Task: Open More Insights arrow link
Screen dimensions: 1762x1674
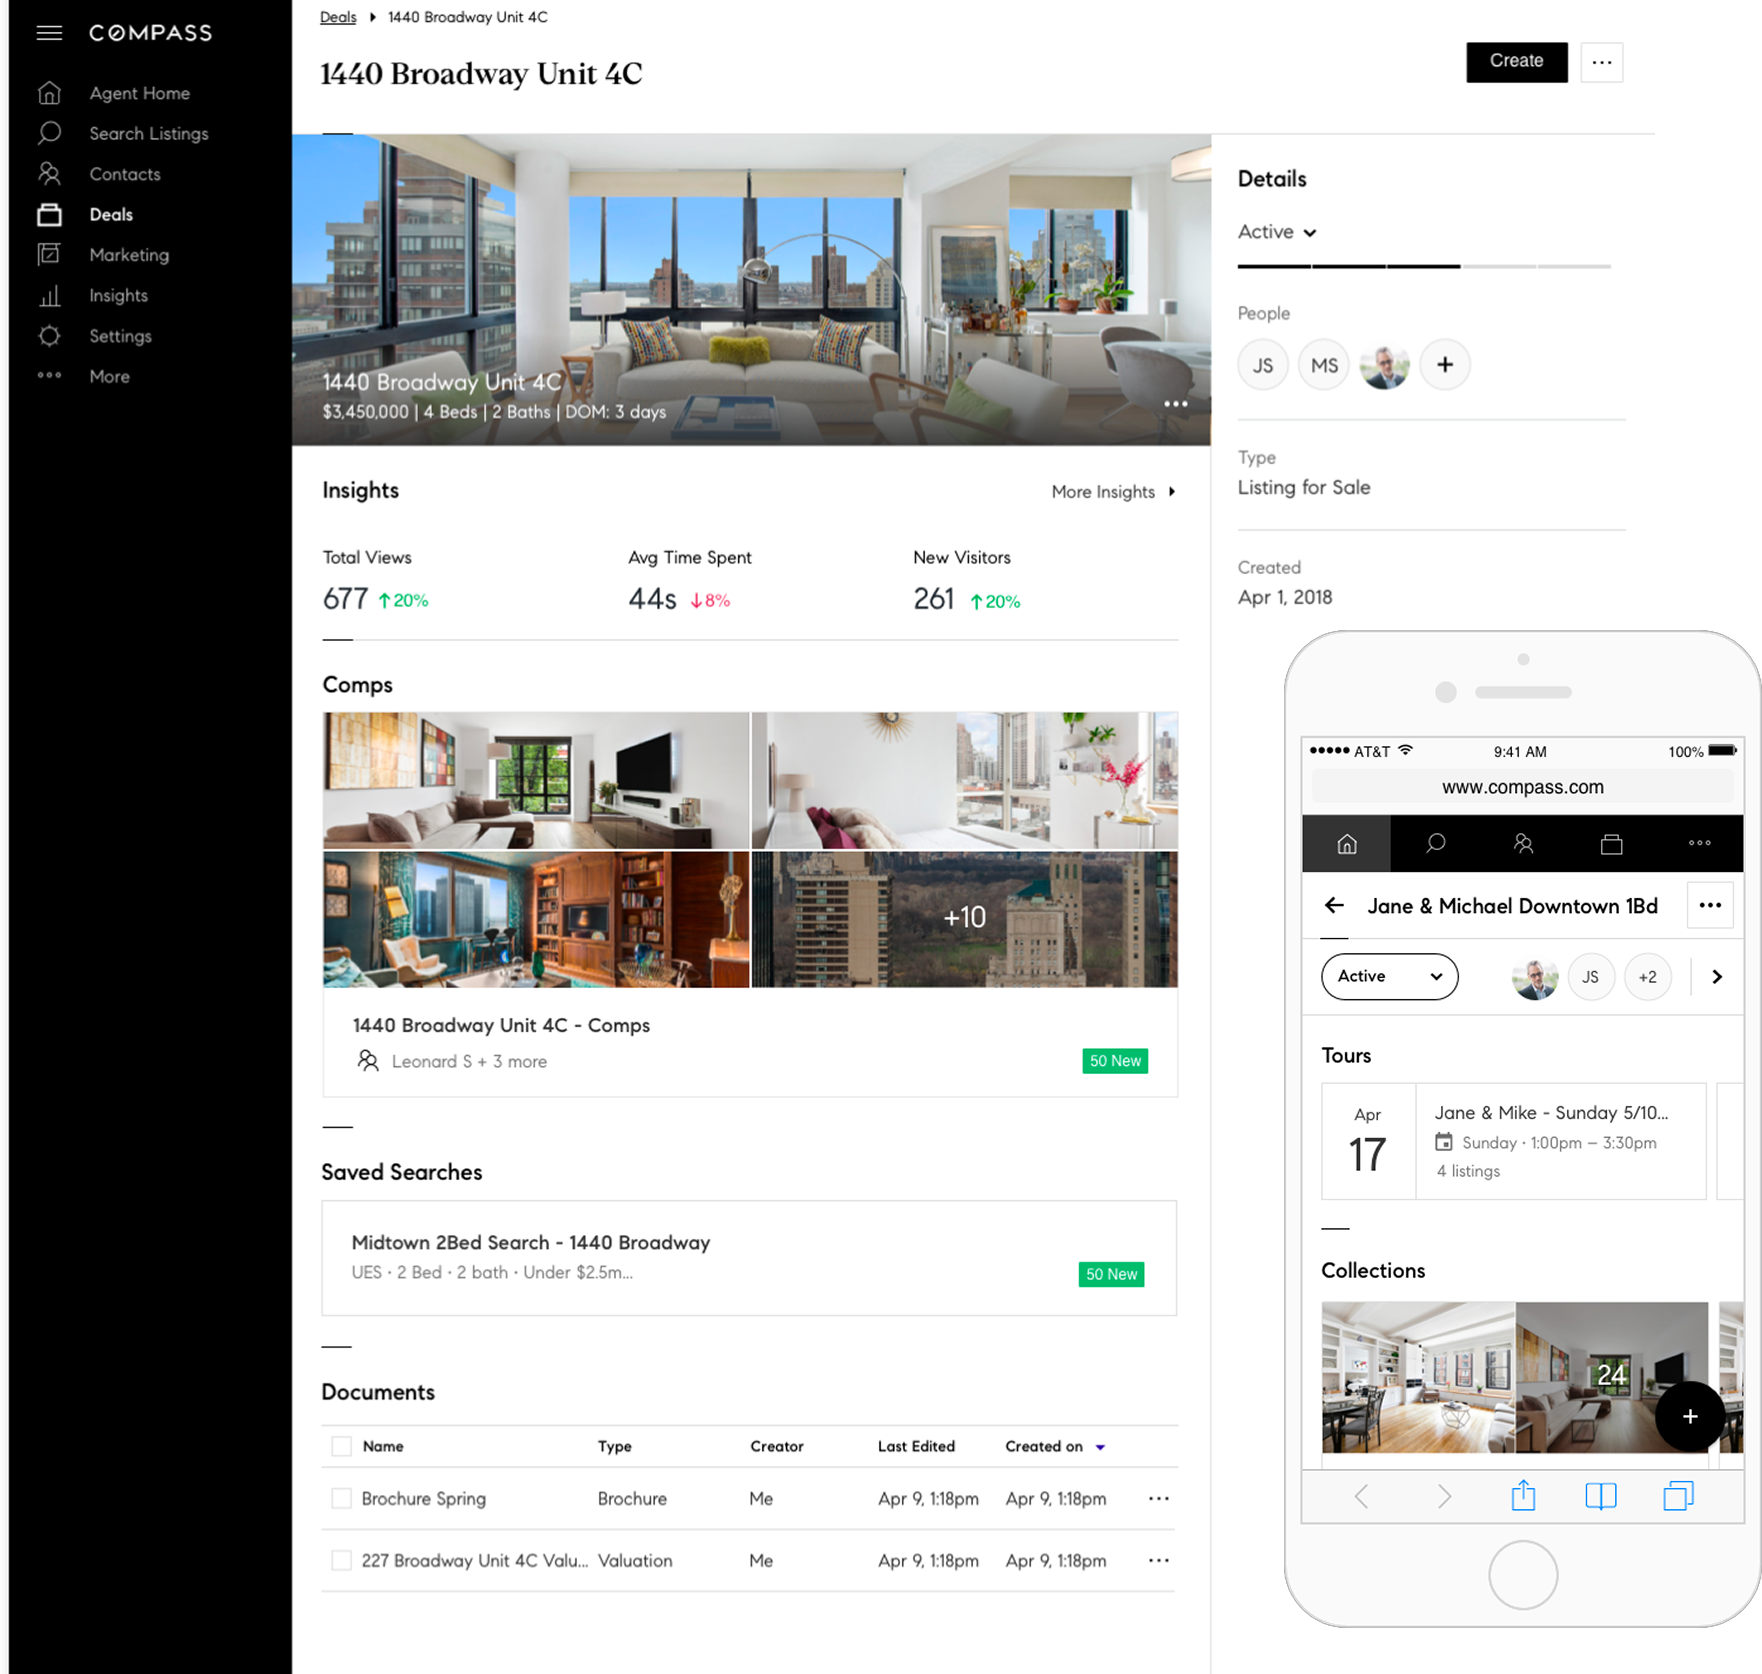Action: pyautogui.click(x=1113, y=492)
